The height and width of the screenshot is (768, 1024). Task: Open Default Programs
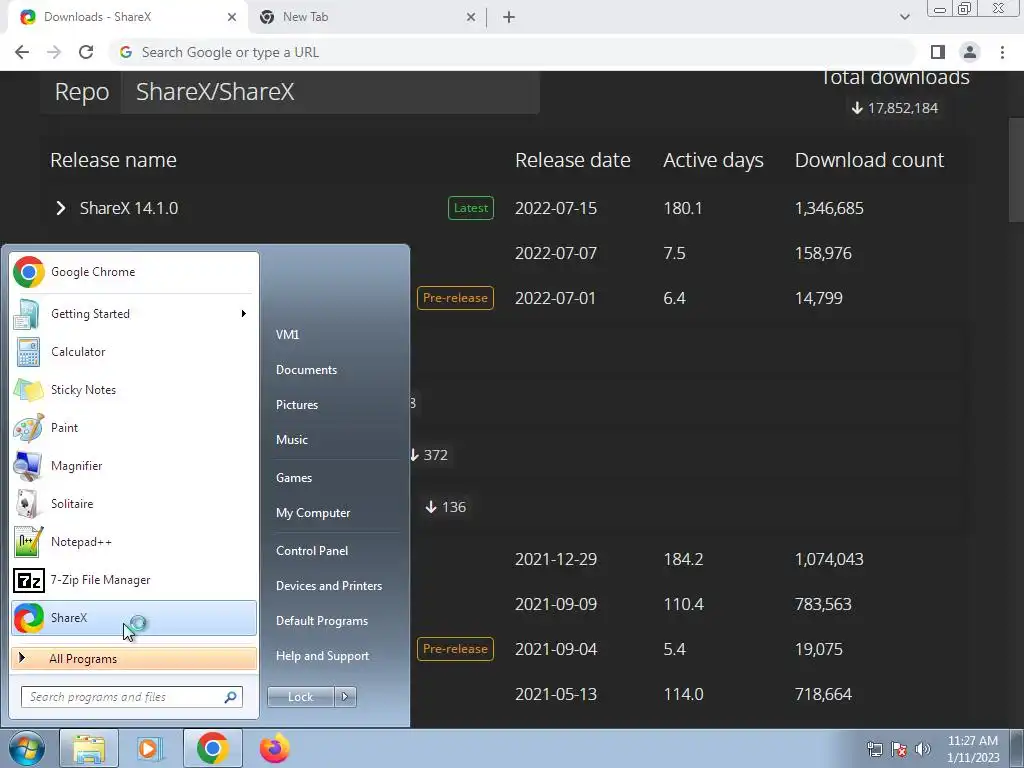click(x=322, y=621)
